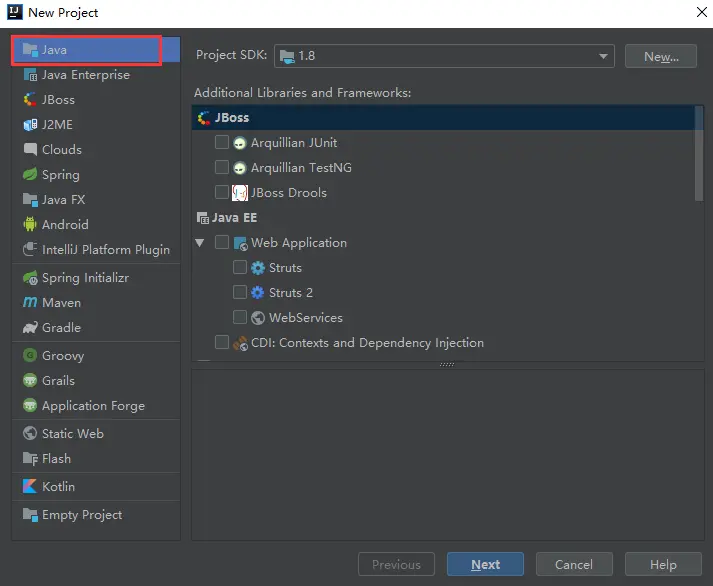Click the Spring Initializr icon
The image size is (713, 586).
[x=30, y=277]
